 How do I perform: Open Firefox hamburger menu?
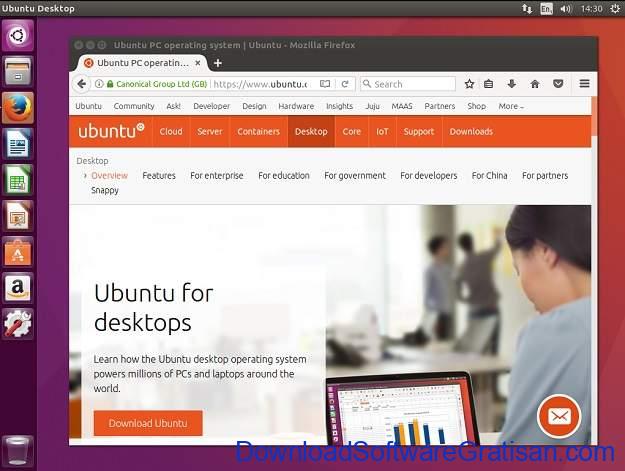584,84
